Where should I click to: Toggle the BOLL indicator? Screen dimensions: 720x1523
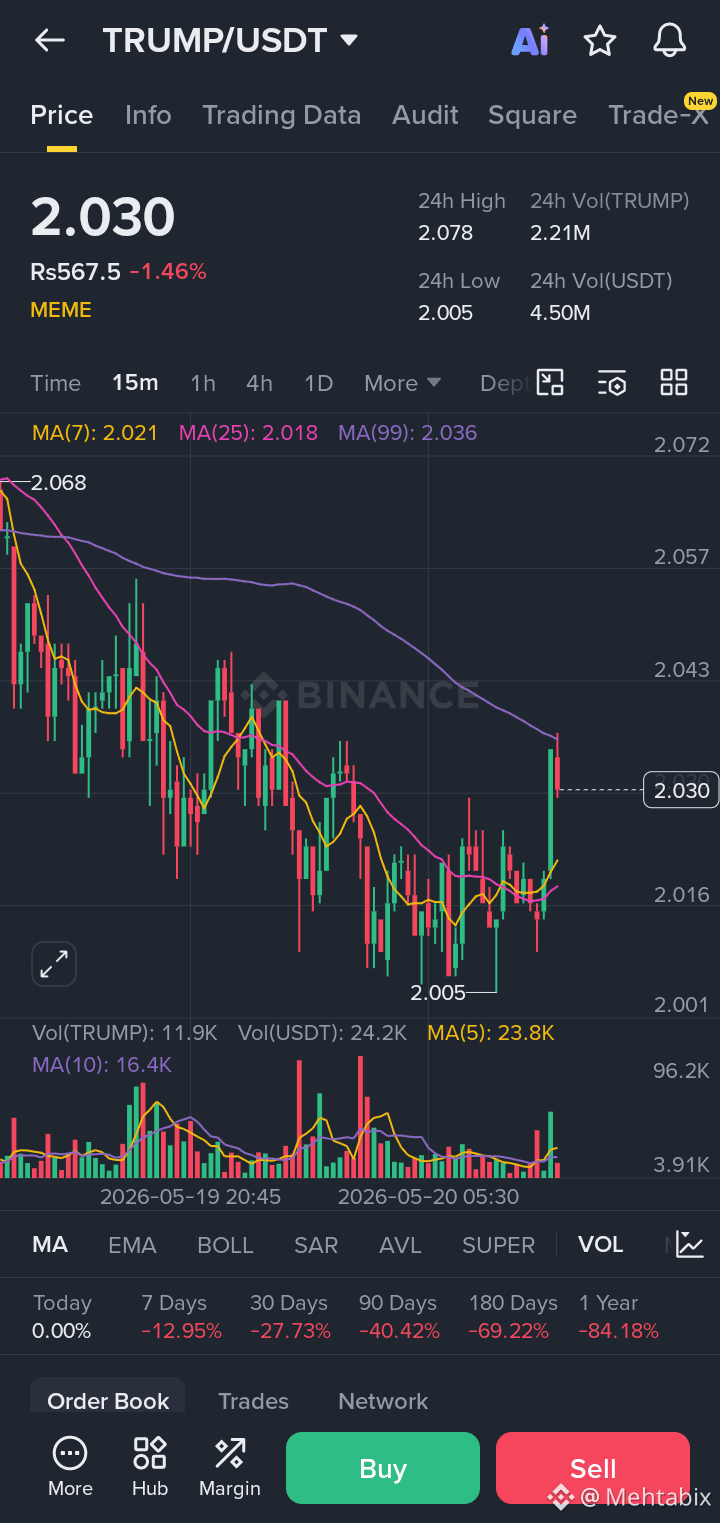pyautogui.click(x=225, y=1245)
